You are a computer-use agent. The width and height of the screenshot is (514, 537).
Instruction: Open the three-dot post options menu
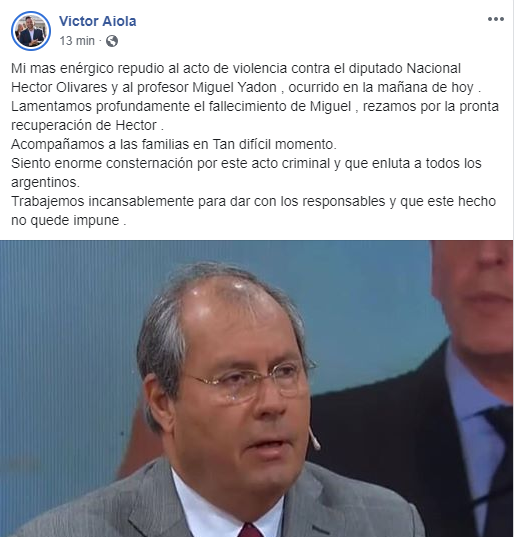coord(496,19)
